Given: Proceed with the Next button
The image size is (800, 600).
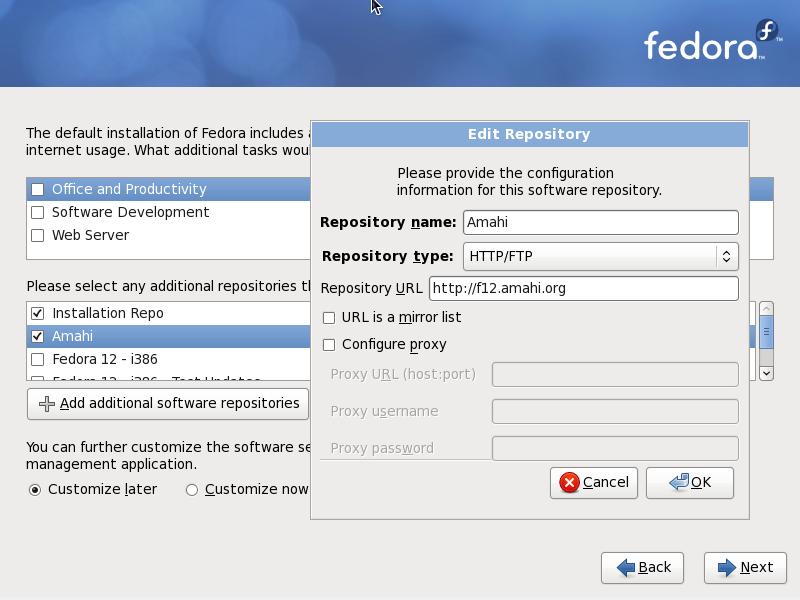Looking at the screenshot, I should point(745,567).
